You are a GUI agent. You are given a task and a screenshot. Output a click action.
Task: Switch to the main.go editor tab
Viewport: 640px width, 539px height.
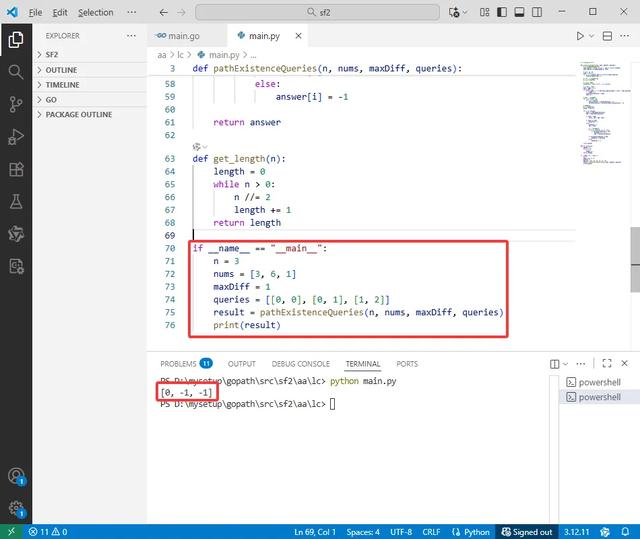coord(185,35)
